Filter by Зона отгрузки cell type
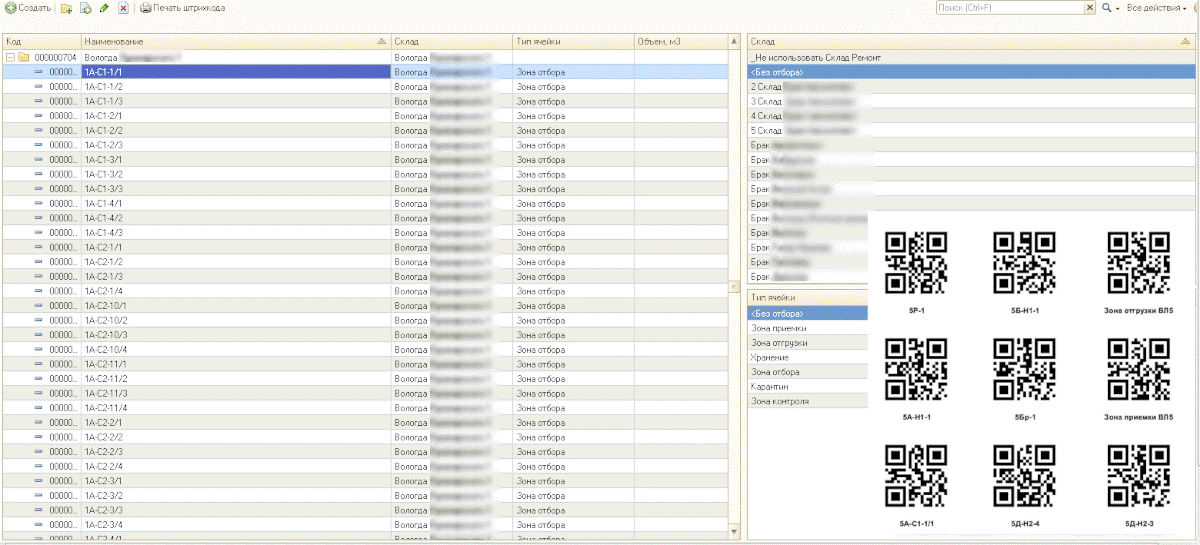Viewport: 1200px width, 545px height. [808, 342]
